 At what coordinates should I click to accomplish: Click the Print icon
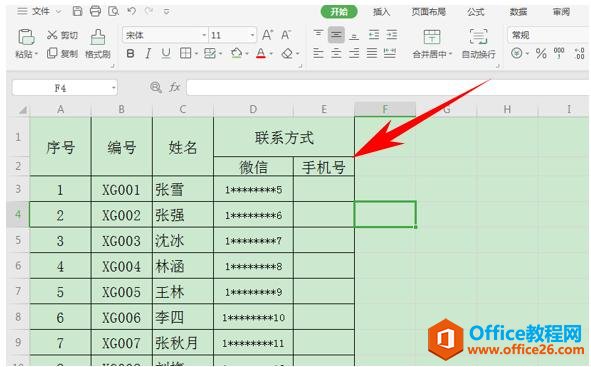click(95, 11)
